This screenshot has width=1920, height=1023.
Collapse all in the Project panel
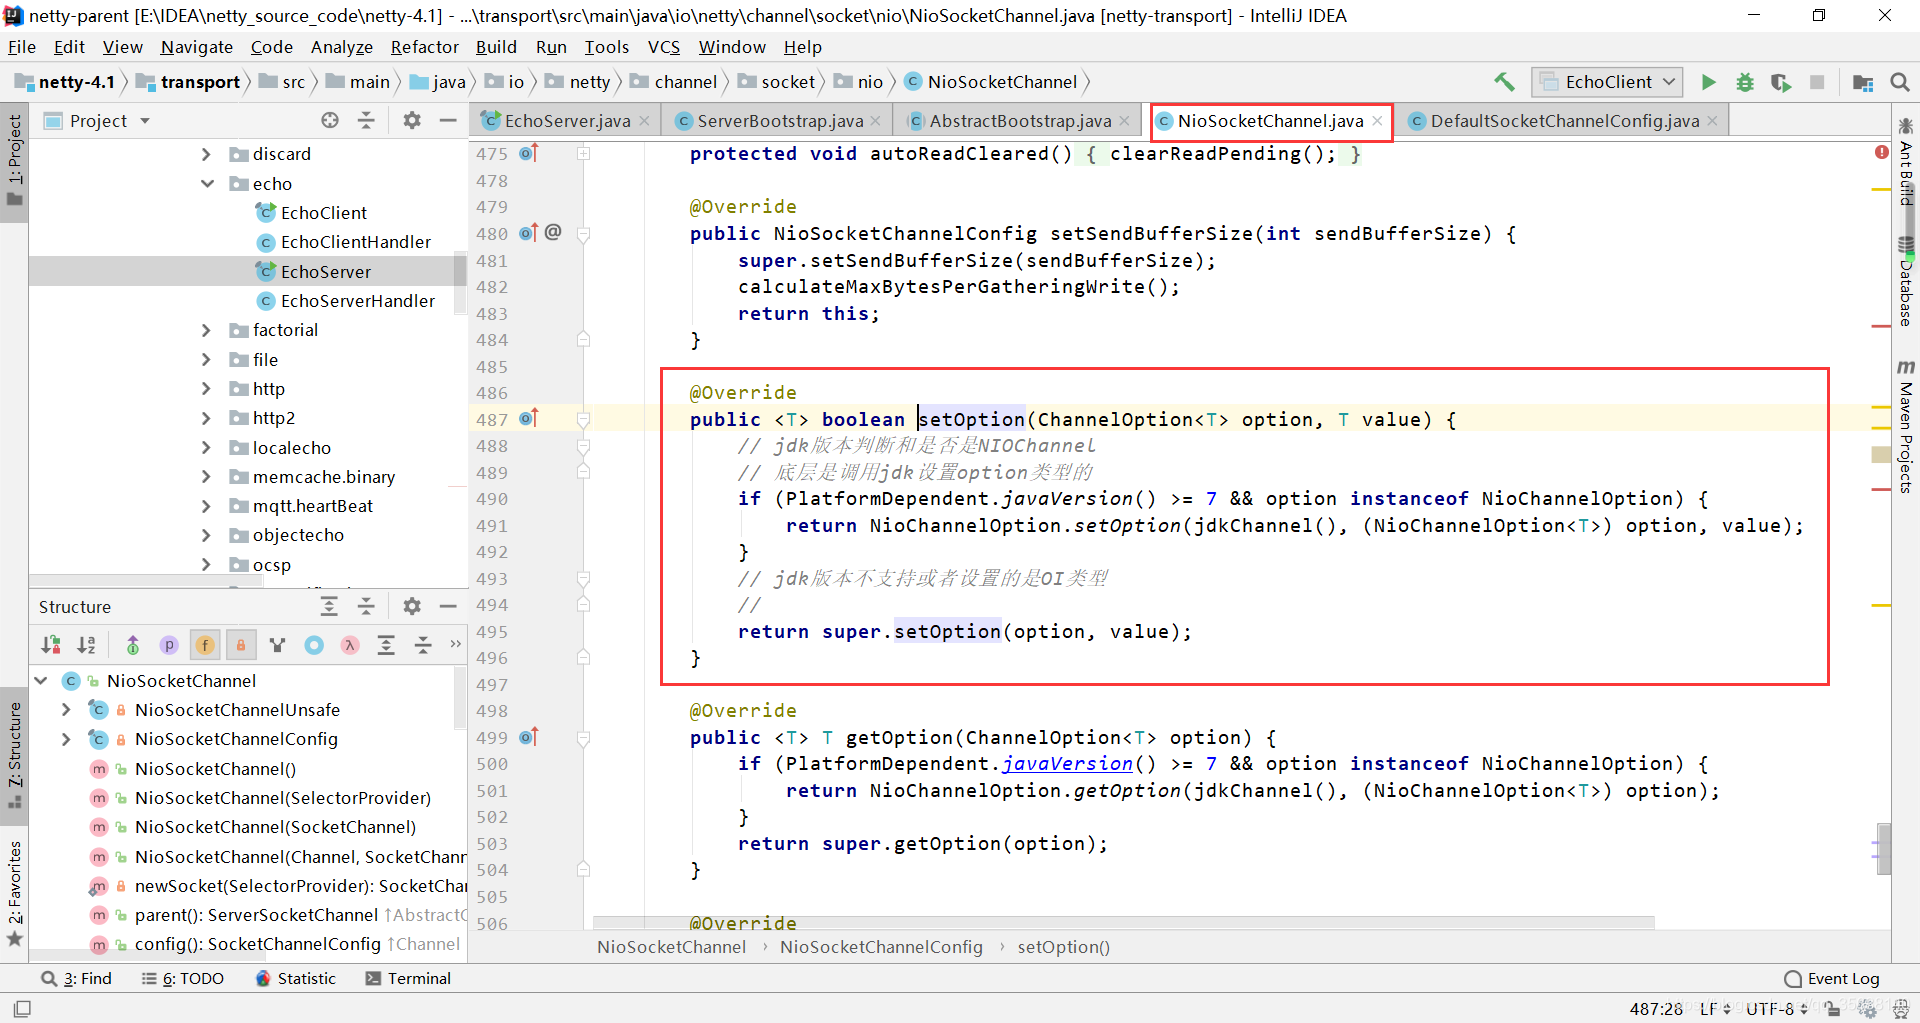[x=366, y=120]
